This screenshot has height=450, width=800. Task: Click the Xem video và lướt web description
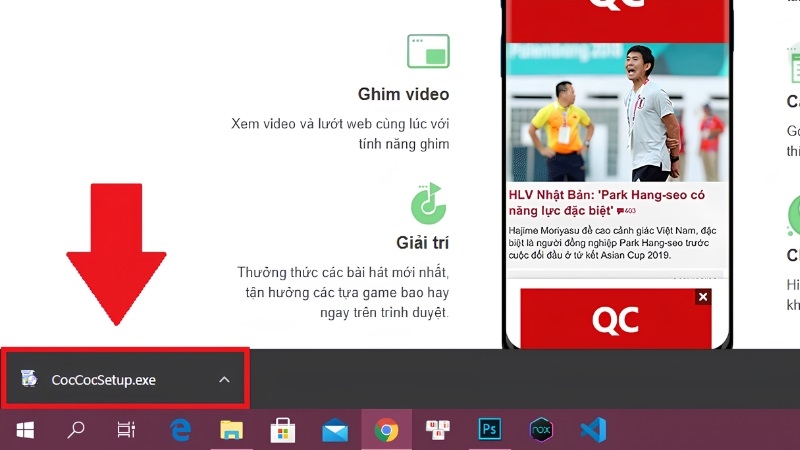(x=340, y=134)
